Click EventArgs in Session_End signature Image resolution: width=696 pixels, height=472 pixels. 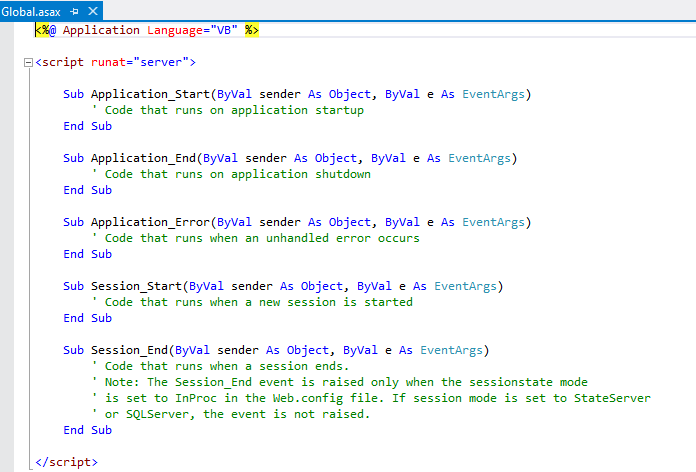451,350
